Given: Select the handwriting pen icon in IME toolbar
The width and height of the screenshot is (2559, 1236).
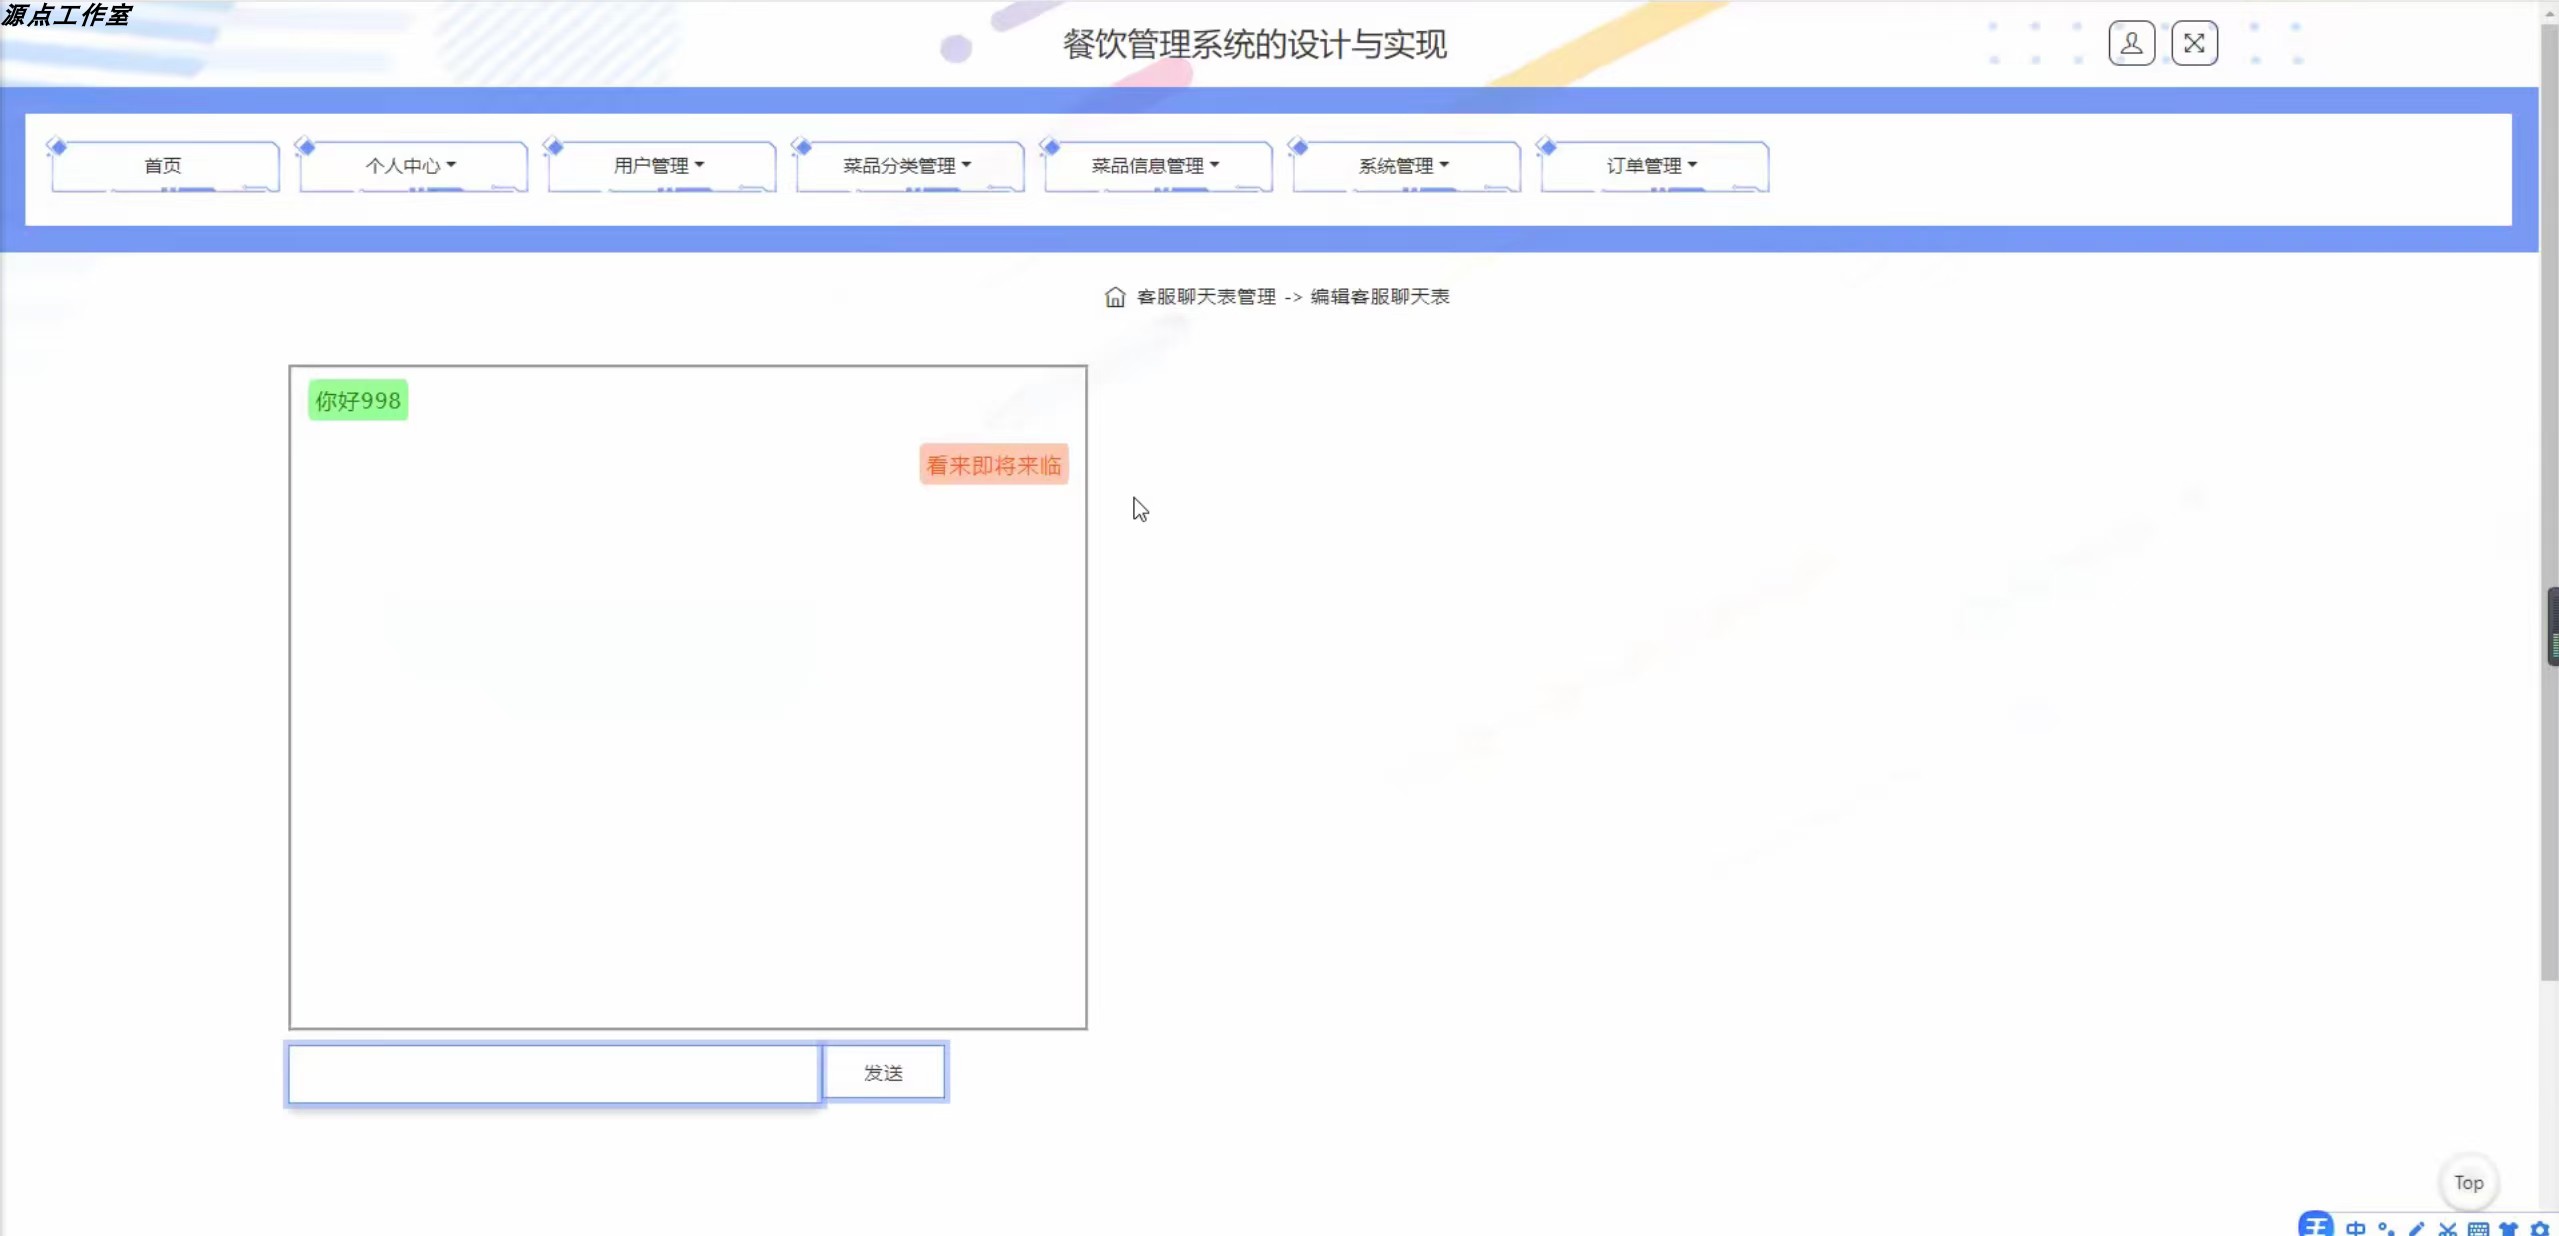Looking at the screenshot, I should 2417,1228.
